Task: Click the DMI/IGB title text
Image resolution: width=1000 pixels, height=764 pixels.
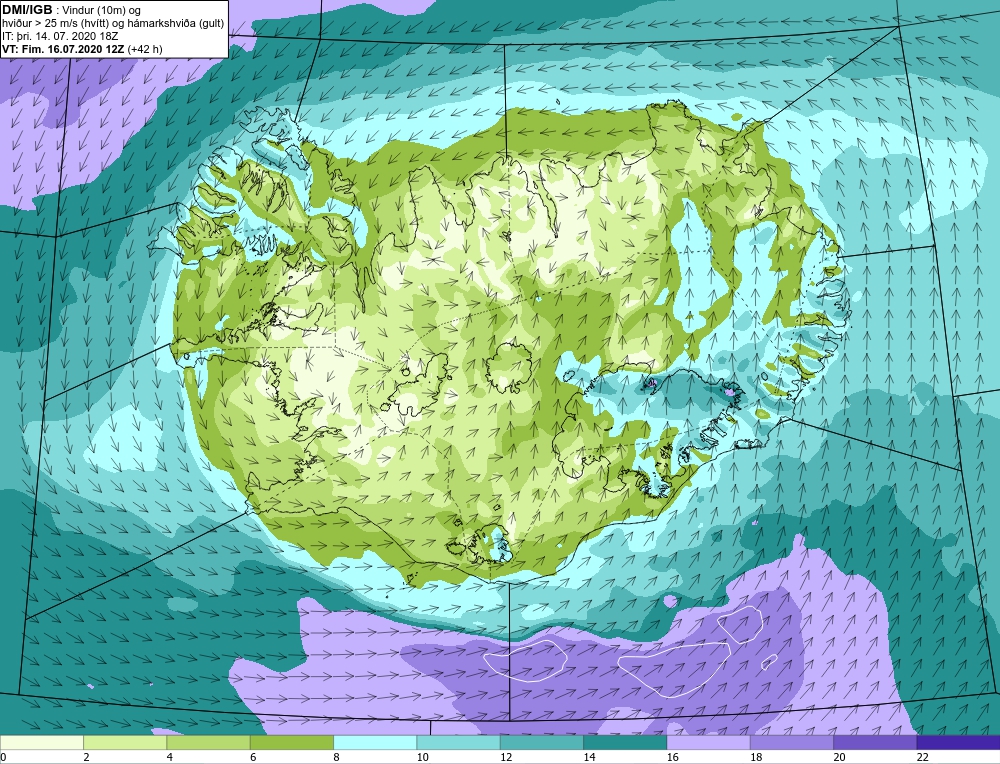Action: [x=27, y=10]
